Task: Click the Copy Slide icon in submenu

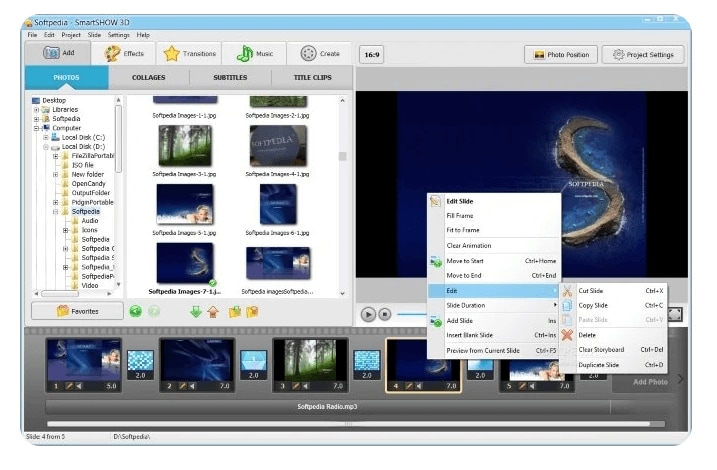Action: point(567,305)
